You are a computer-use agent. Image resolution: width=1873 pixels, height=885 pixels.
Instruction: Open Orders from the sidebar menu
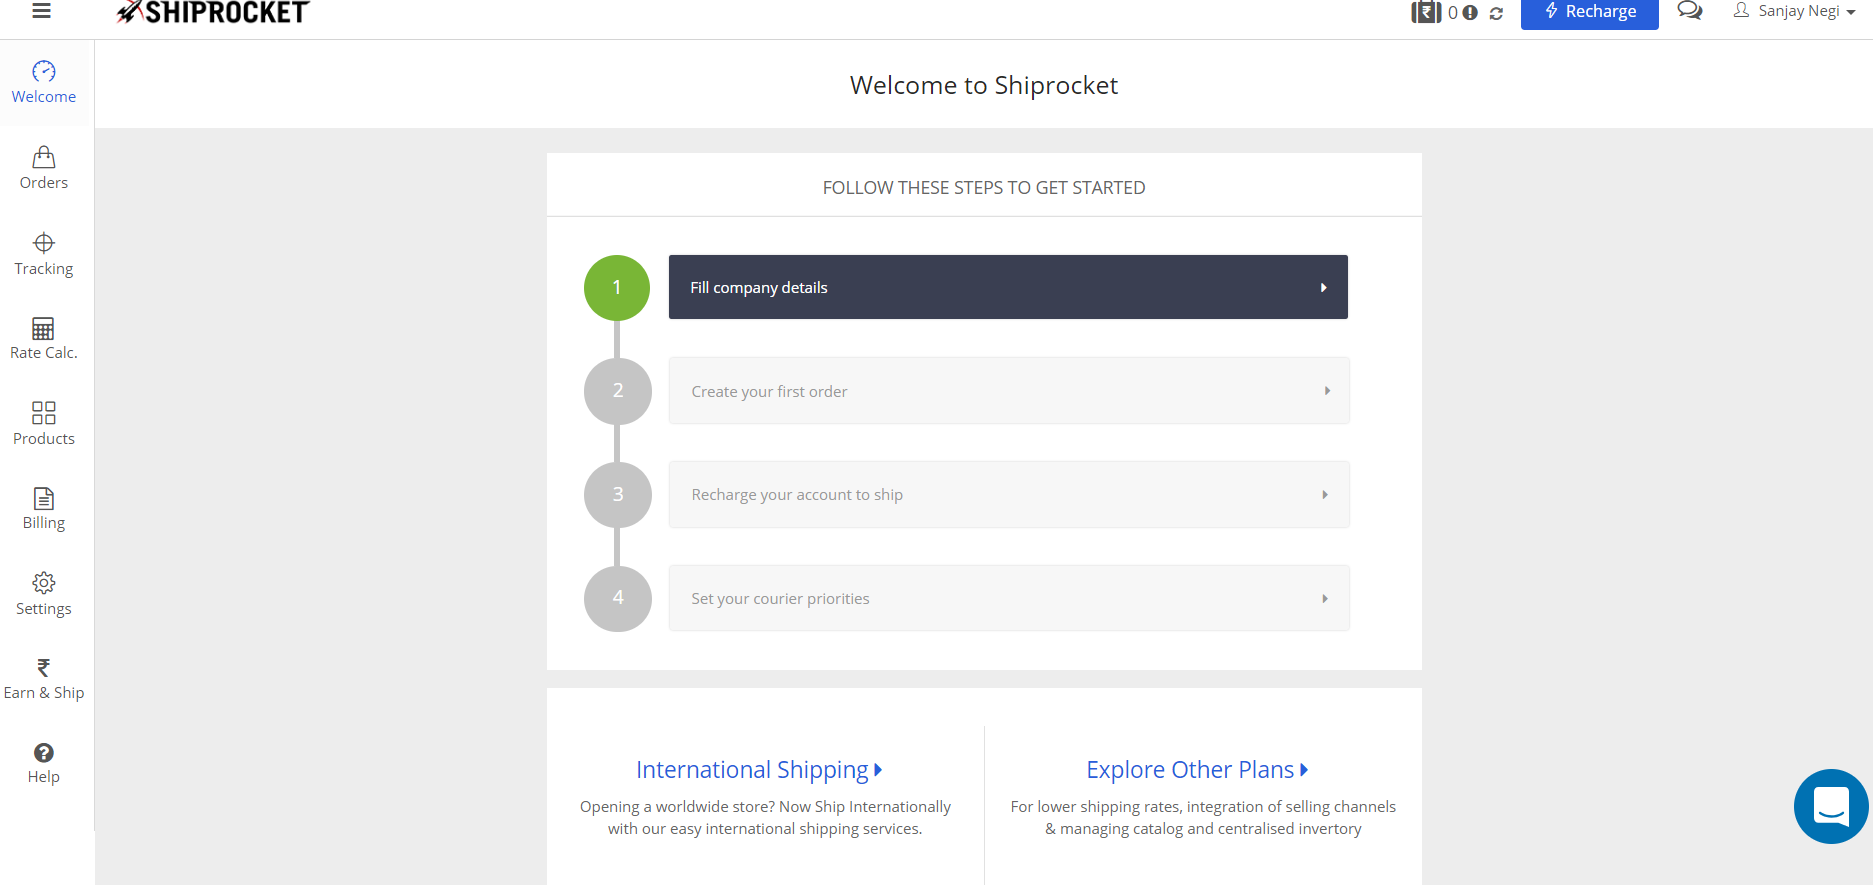pyautogui.click(x=44, y=168)
